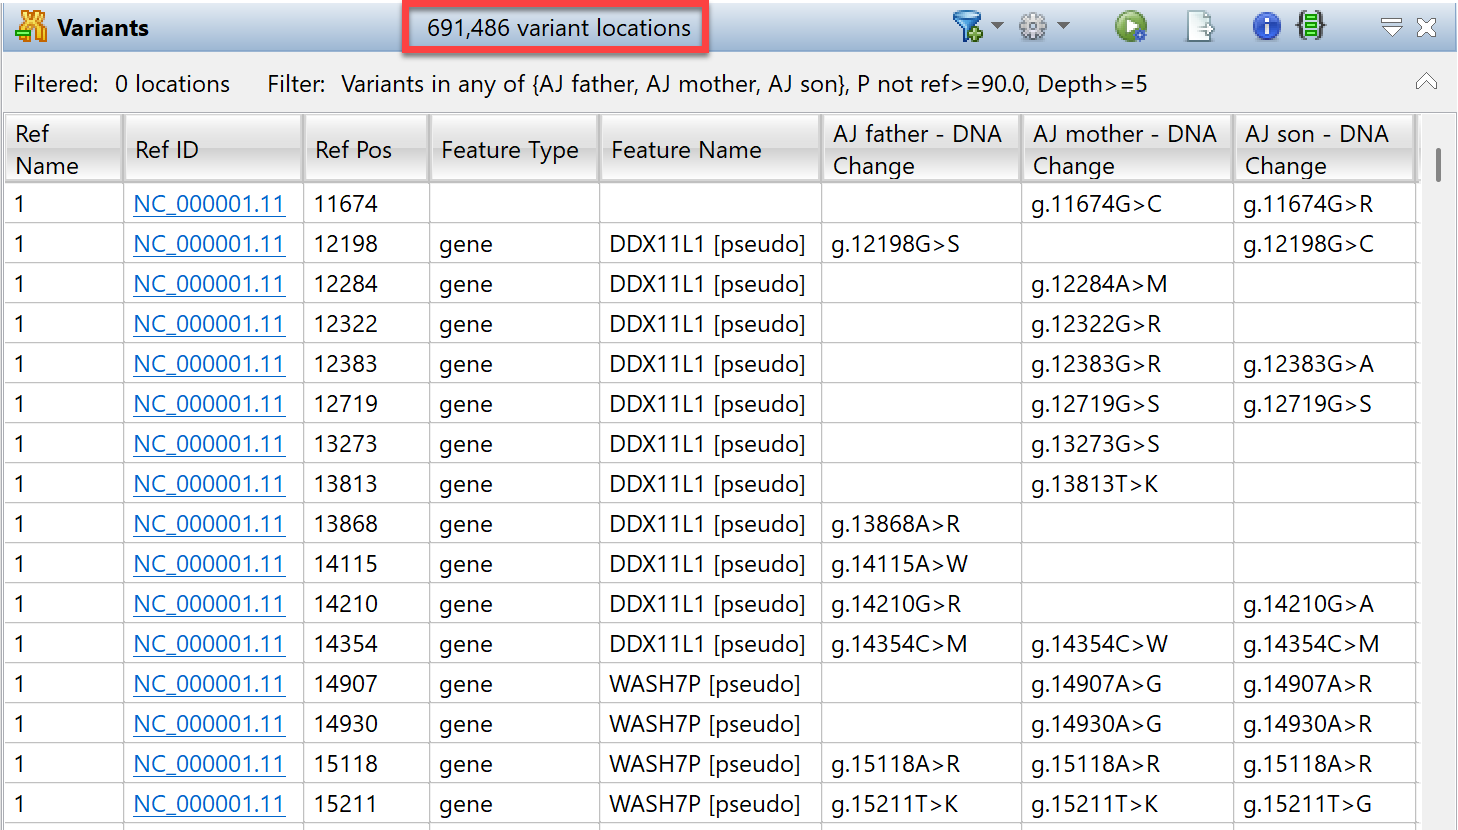Click the add filter funnel icon
This screenshot has width=1458, height=830.
pyautogui.click(x=967, y=26)
